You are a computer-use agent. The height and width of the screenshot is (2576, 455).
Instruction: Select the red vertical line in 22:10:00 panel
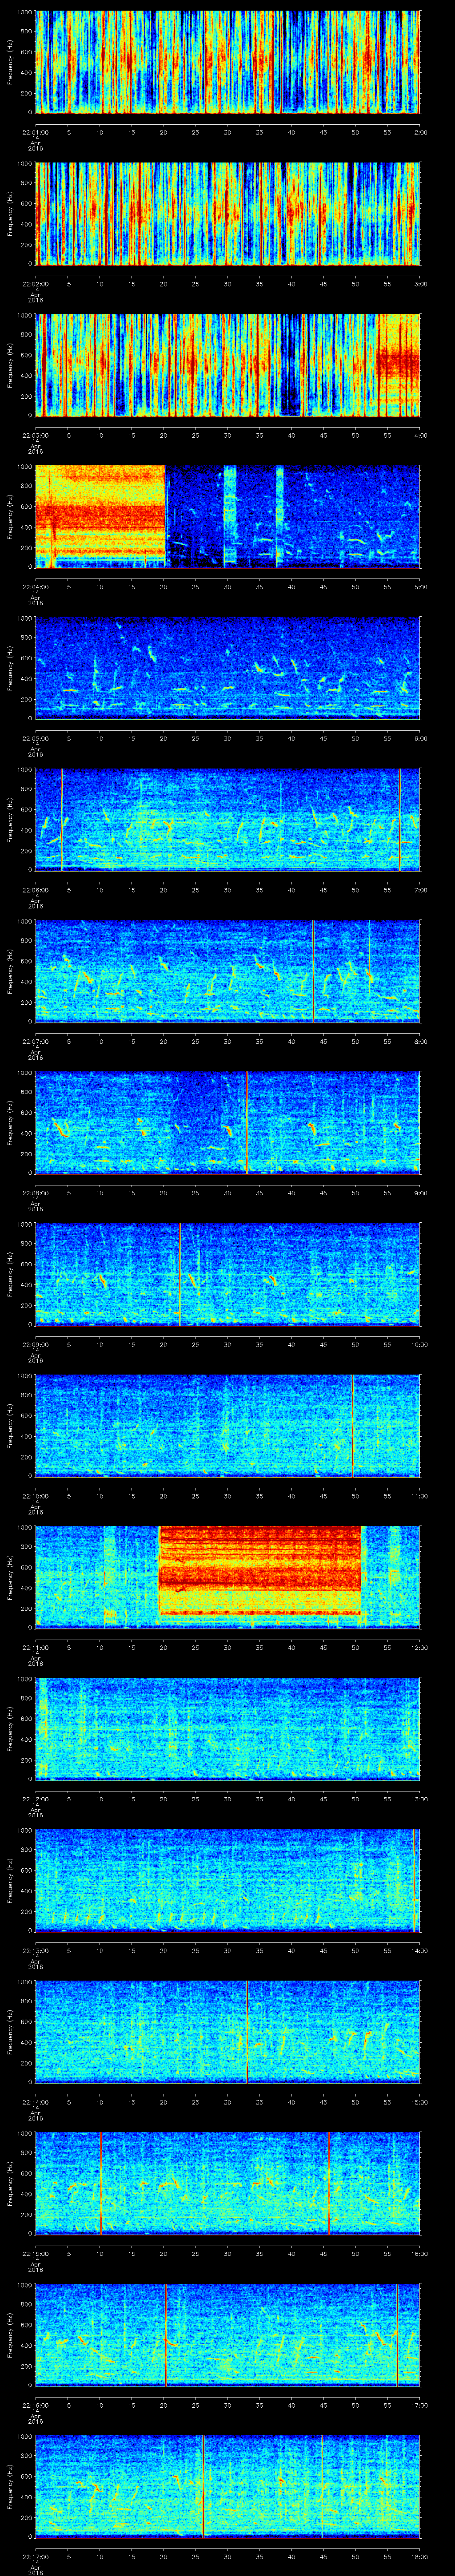352,1425
